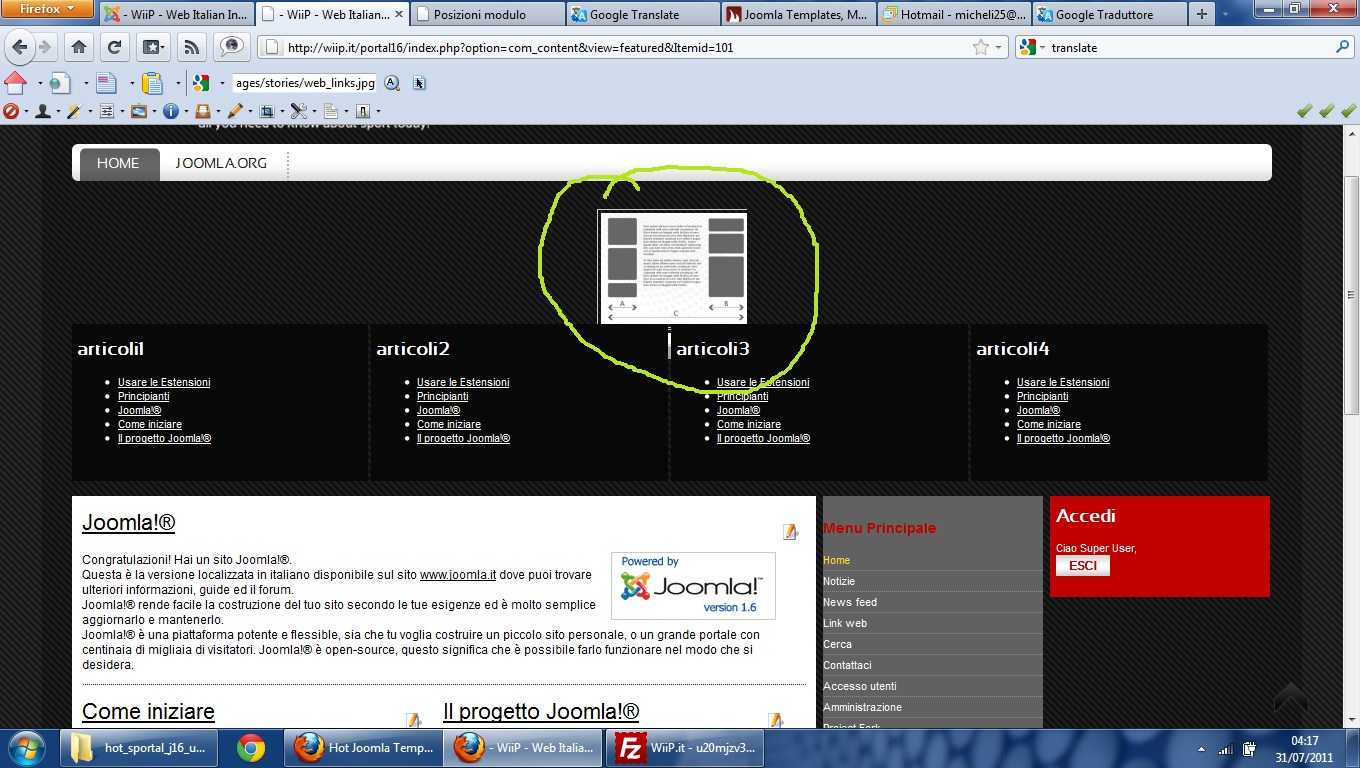This screenshot has height=768, width=1360.
Task: Open Chrome from the taskbar
Action: pos(251,748)
